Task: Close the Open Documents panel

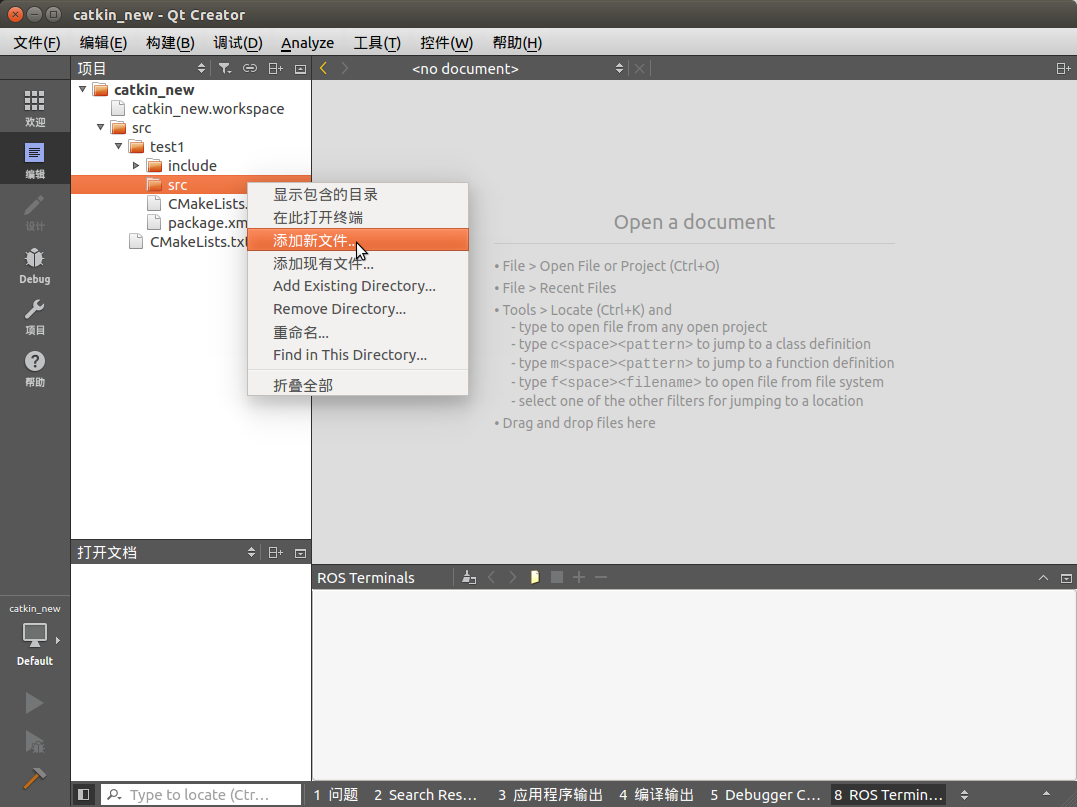Action: point(300,553)
